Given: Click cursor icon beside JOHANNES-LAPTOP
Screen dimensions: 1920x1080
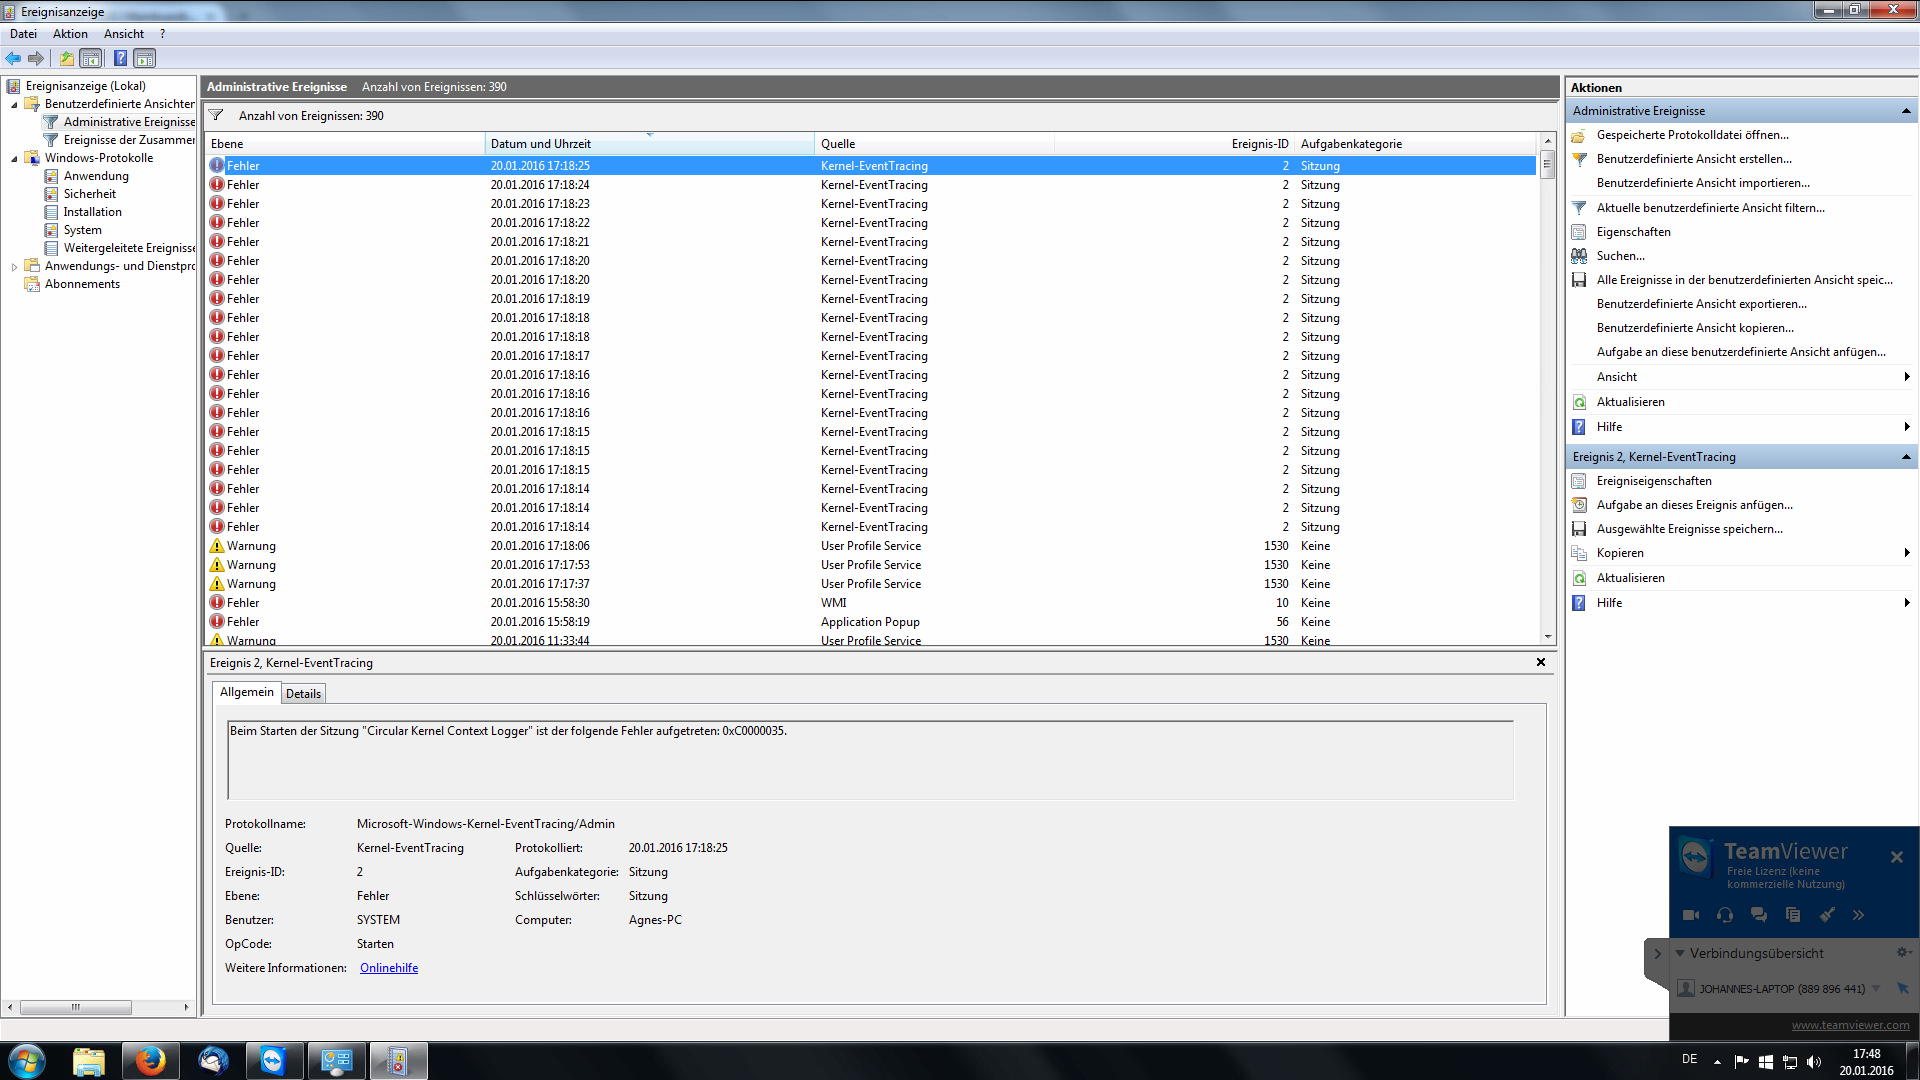Looking at the screenshot, I should pos(1903,988).
